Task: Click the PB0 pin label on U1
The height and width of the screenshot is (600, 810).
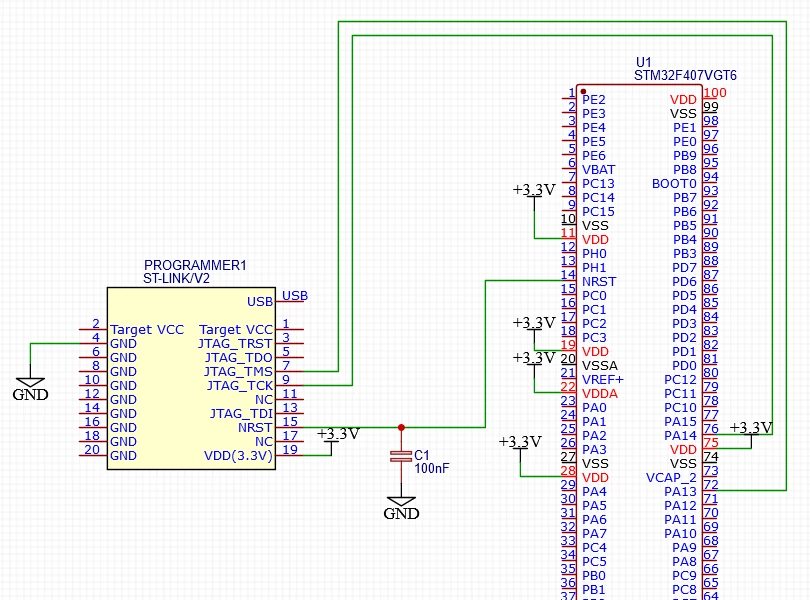Action: [594, 575]
